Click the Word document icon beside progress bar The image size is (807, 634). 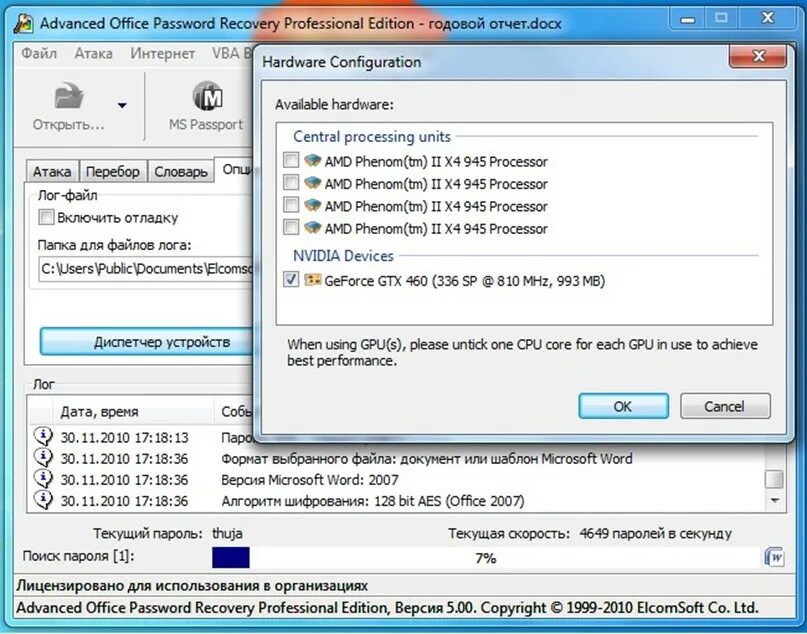(774, 557)
